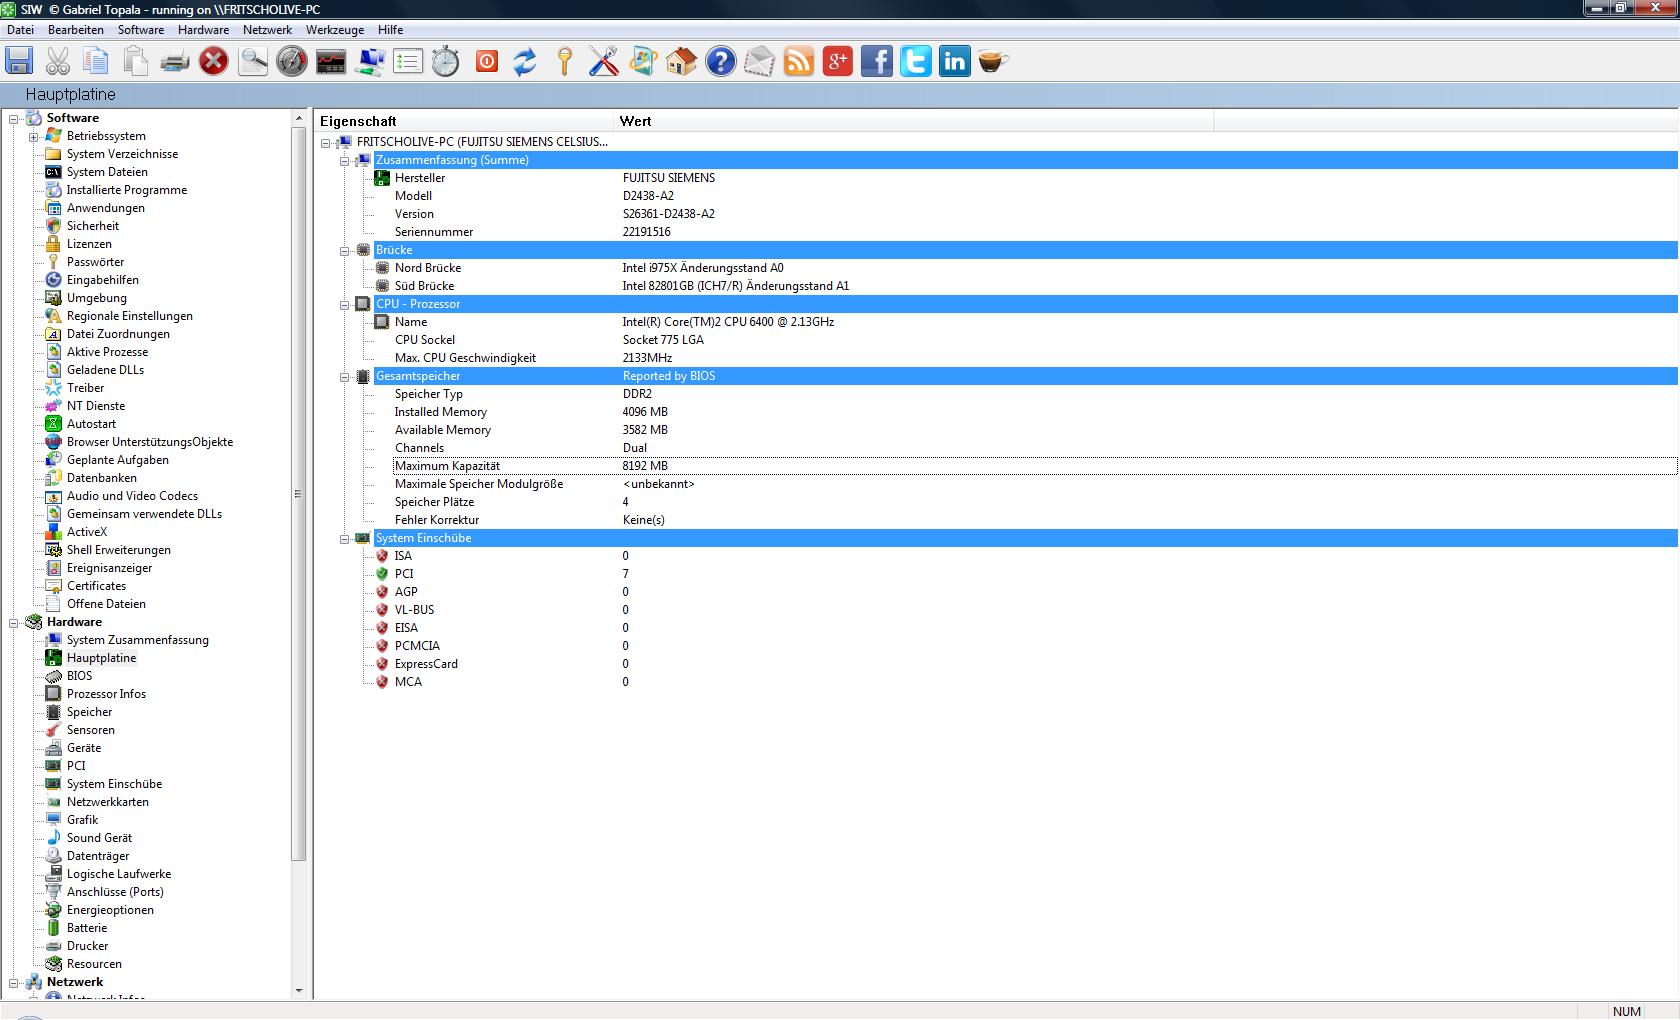Screen dimensions: 1680x1020
Task: Click the golden key toolbar icon
Action: 565,61
